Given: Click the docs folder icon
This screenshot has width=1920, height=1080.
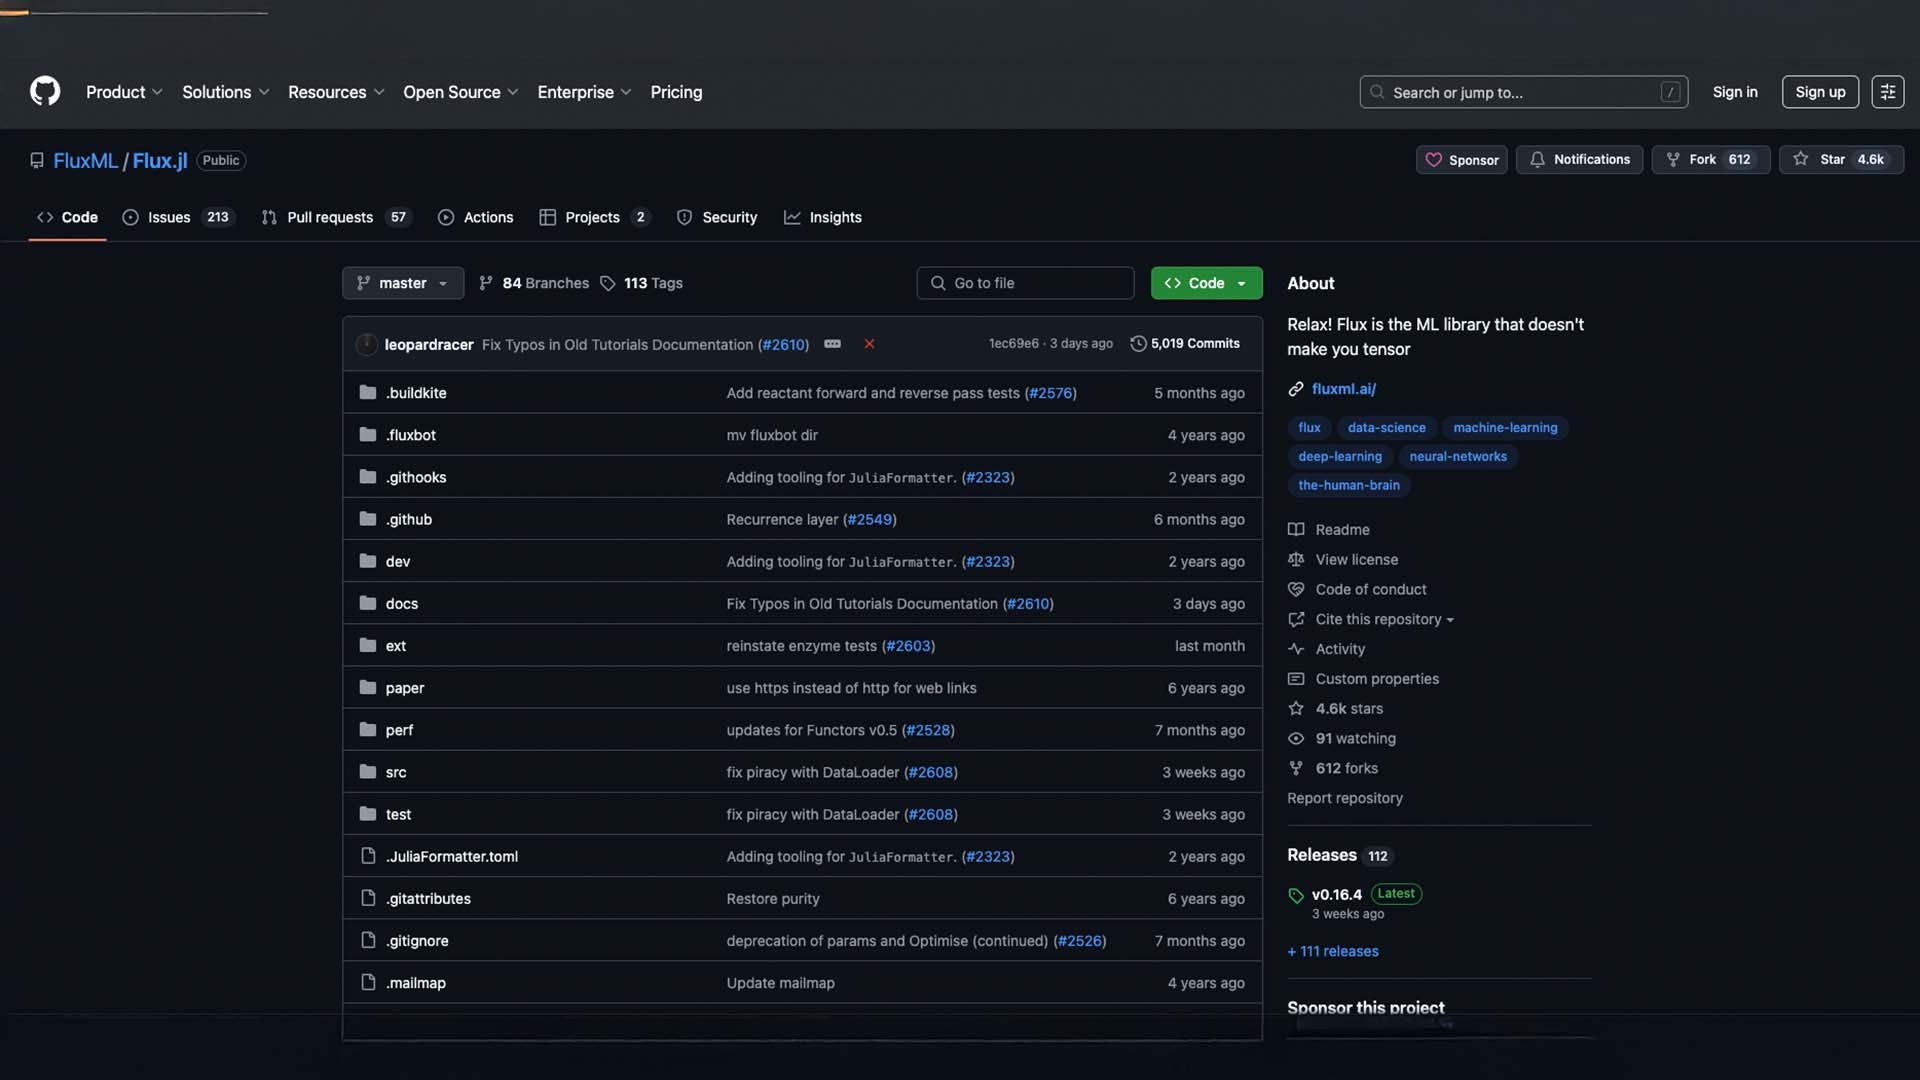Looking at the screenshot, I should 368,603.
